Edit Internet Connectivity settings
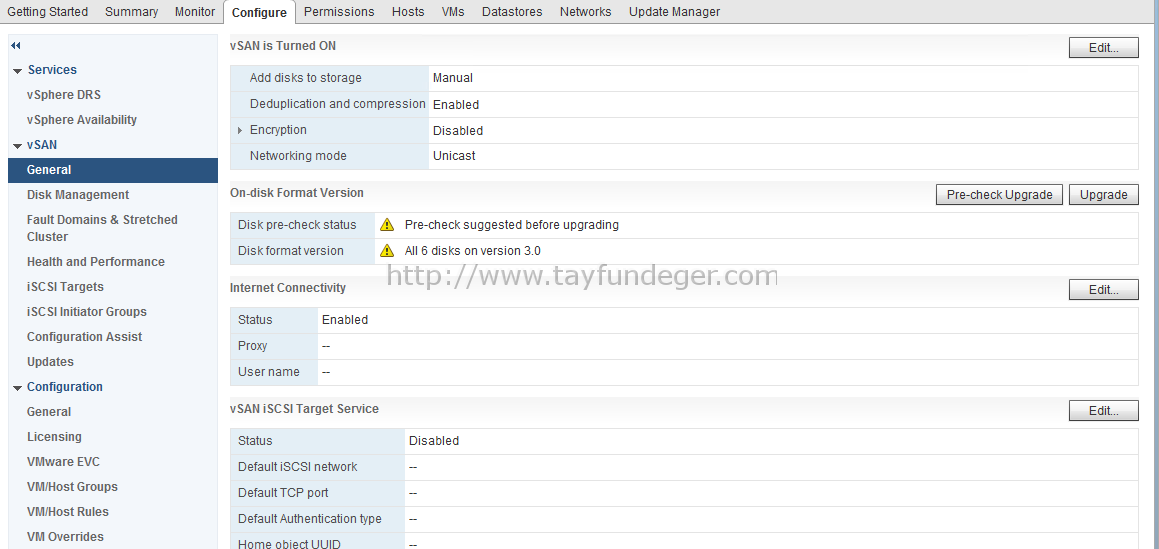 click(x=1104, y=290)
